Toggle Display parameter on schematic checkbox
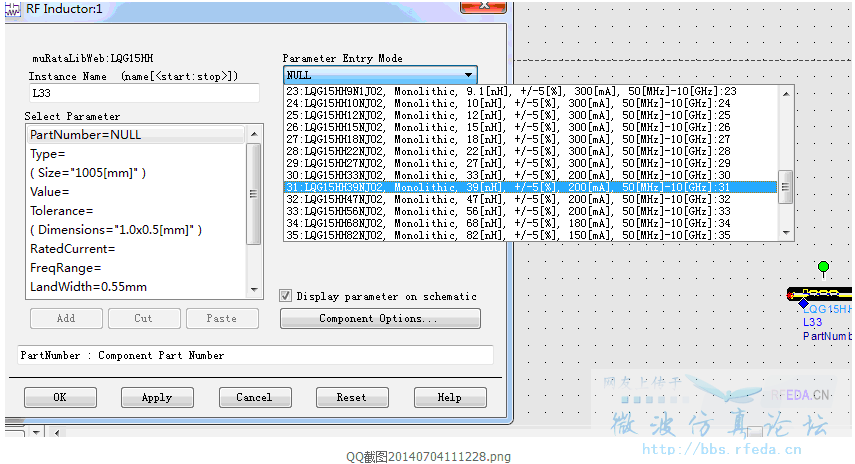Image resolution: width=855 pixels, height=464 pixels. (285, 296)
